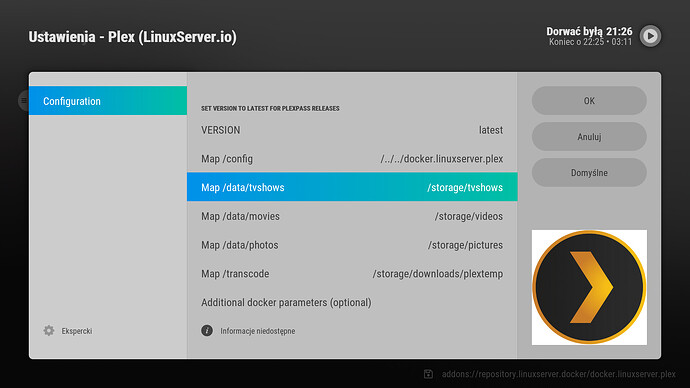The image size is (690, 388).
Task: Click the 'Koniec o 22:25 • 03:11' text
Action: [591, 42]
